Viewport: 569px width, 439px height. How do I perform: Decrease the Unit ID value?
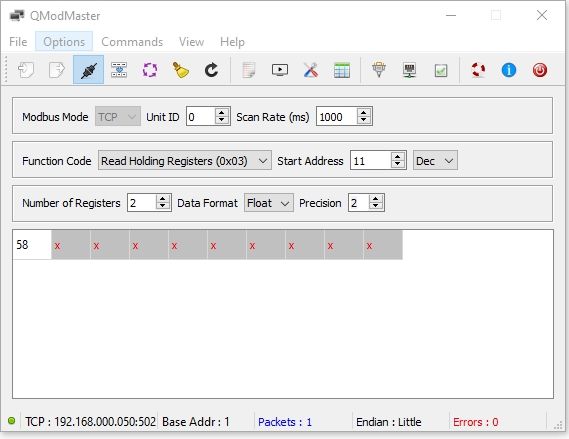[x=221, y=120]
